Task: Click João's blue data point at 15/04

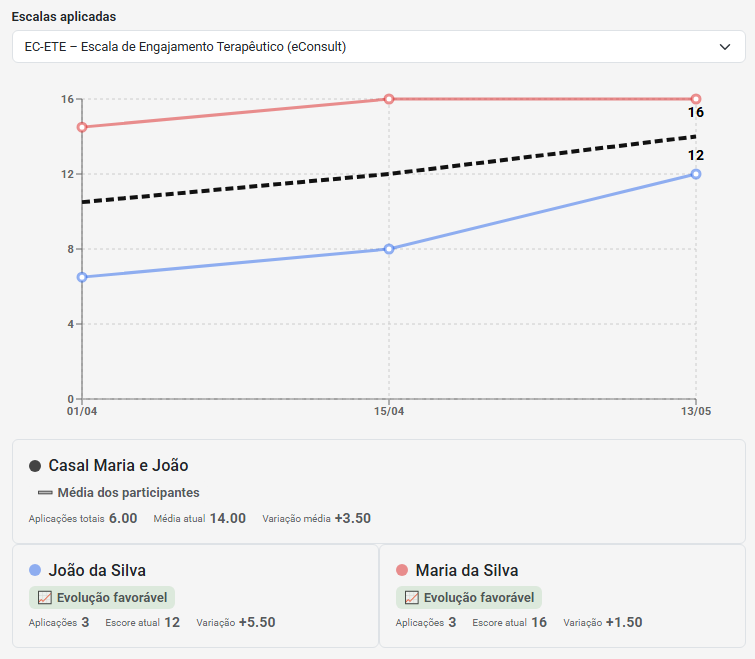Action: click(x=389, y=249)
